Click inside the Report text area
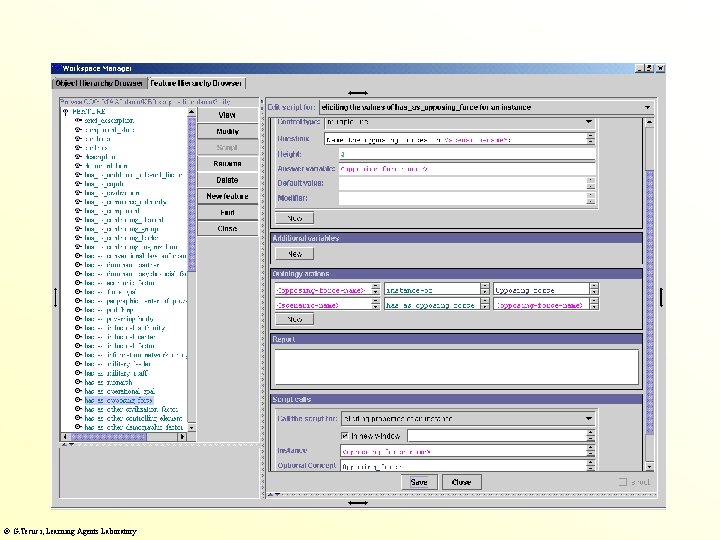Screen dimensions: 720x540 click(x=455, y=366)
